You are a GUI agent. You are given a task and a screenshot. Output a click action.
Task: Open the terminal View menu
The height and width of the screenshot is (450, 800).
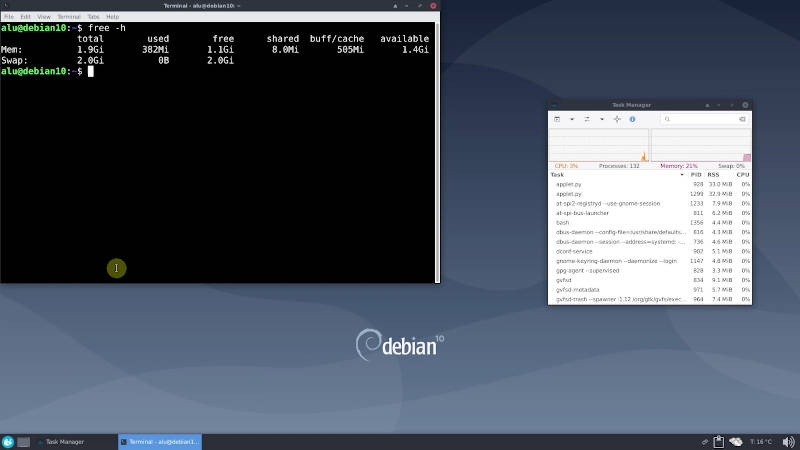(43, 17)
